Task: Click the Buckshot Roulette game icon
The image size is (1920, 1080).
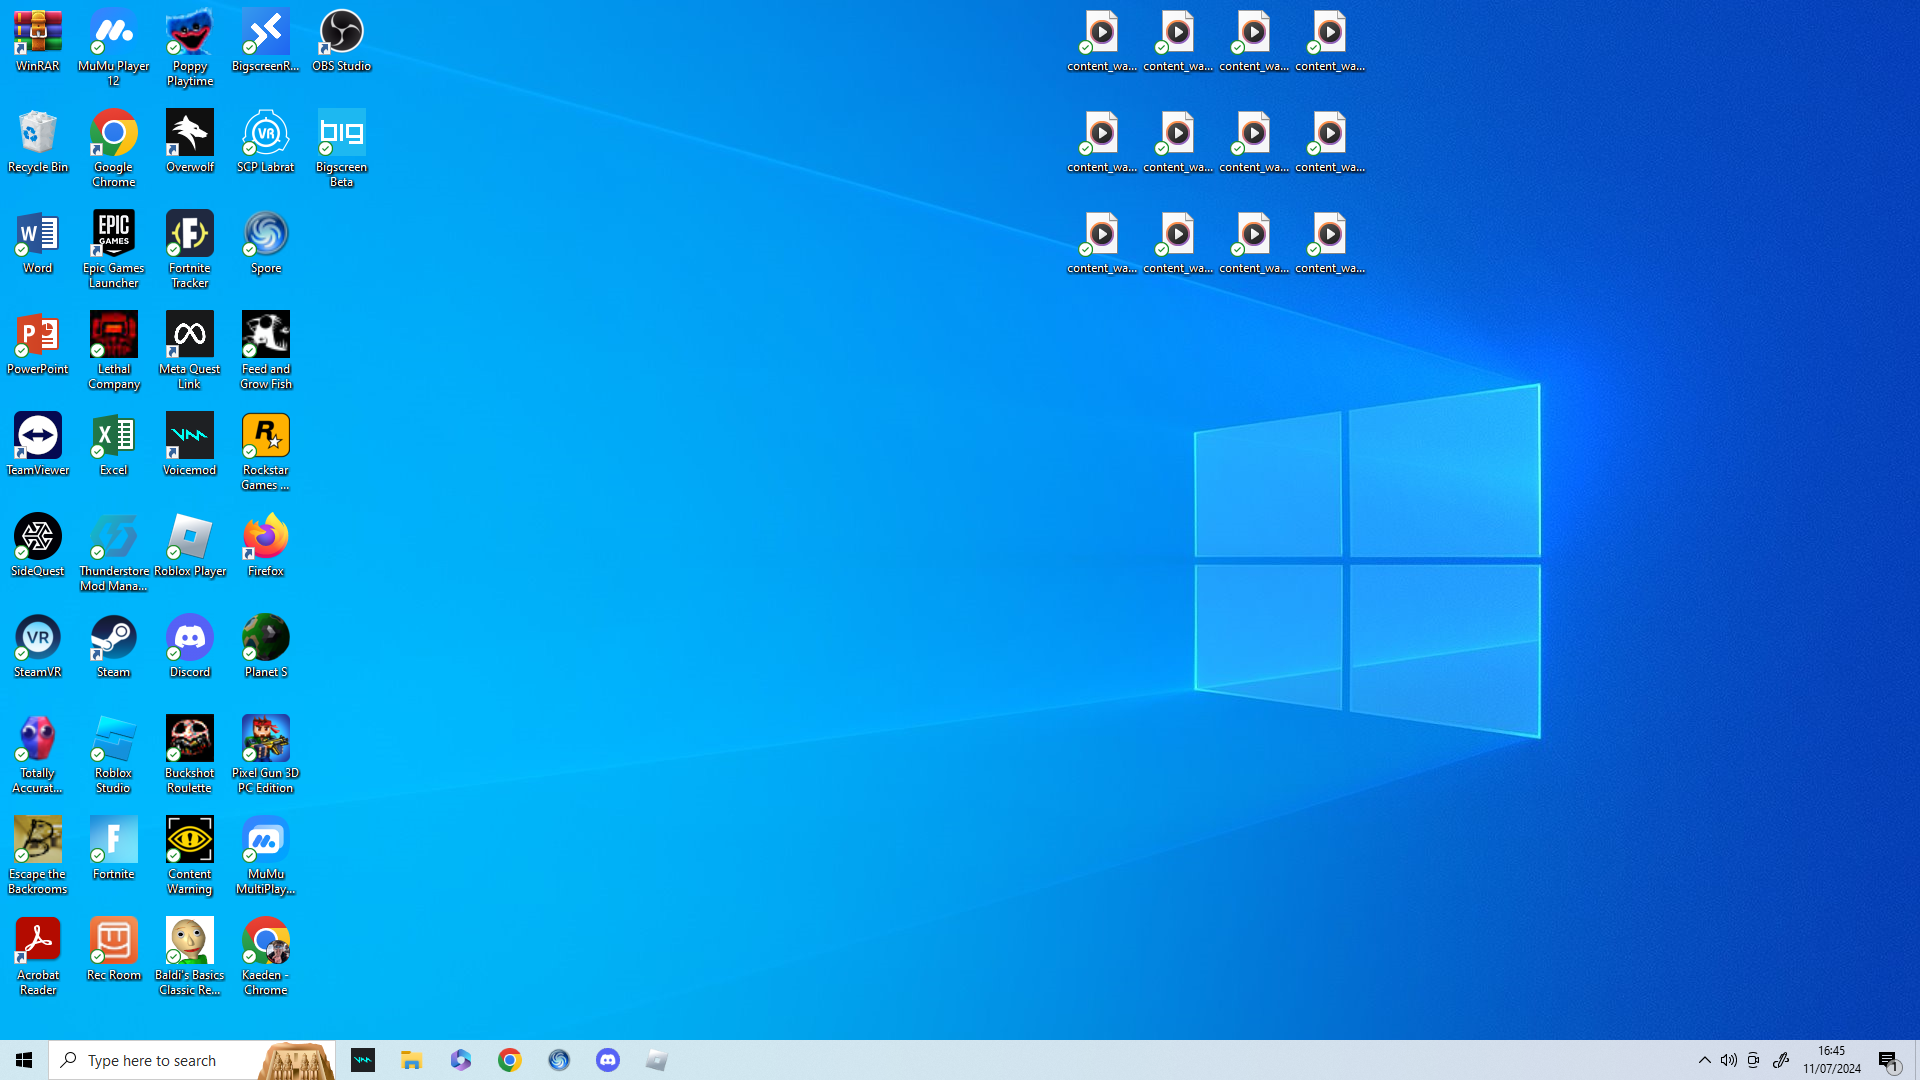Action: click(190, 753)
